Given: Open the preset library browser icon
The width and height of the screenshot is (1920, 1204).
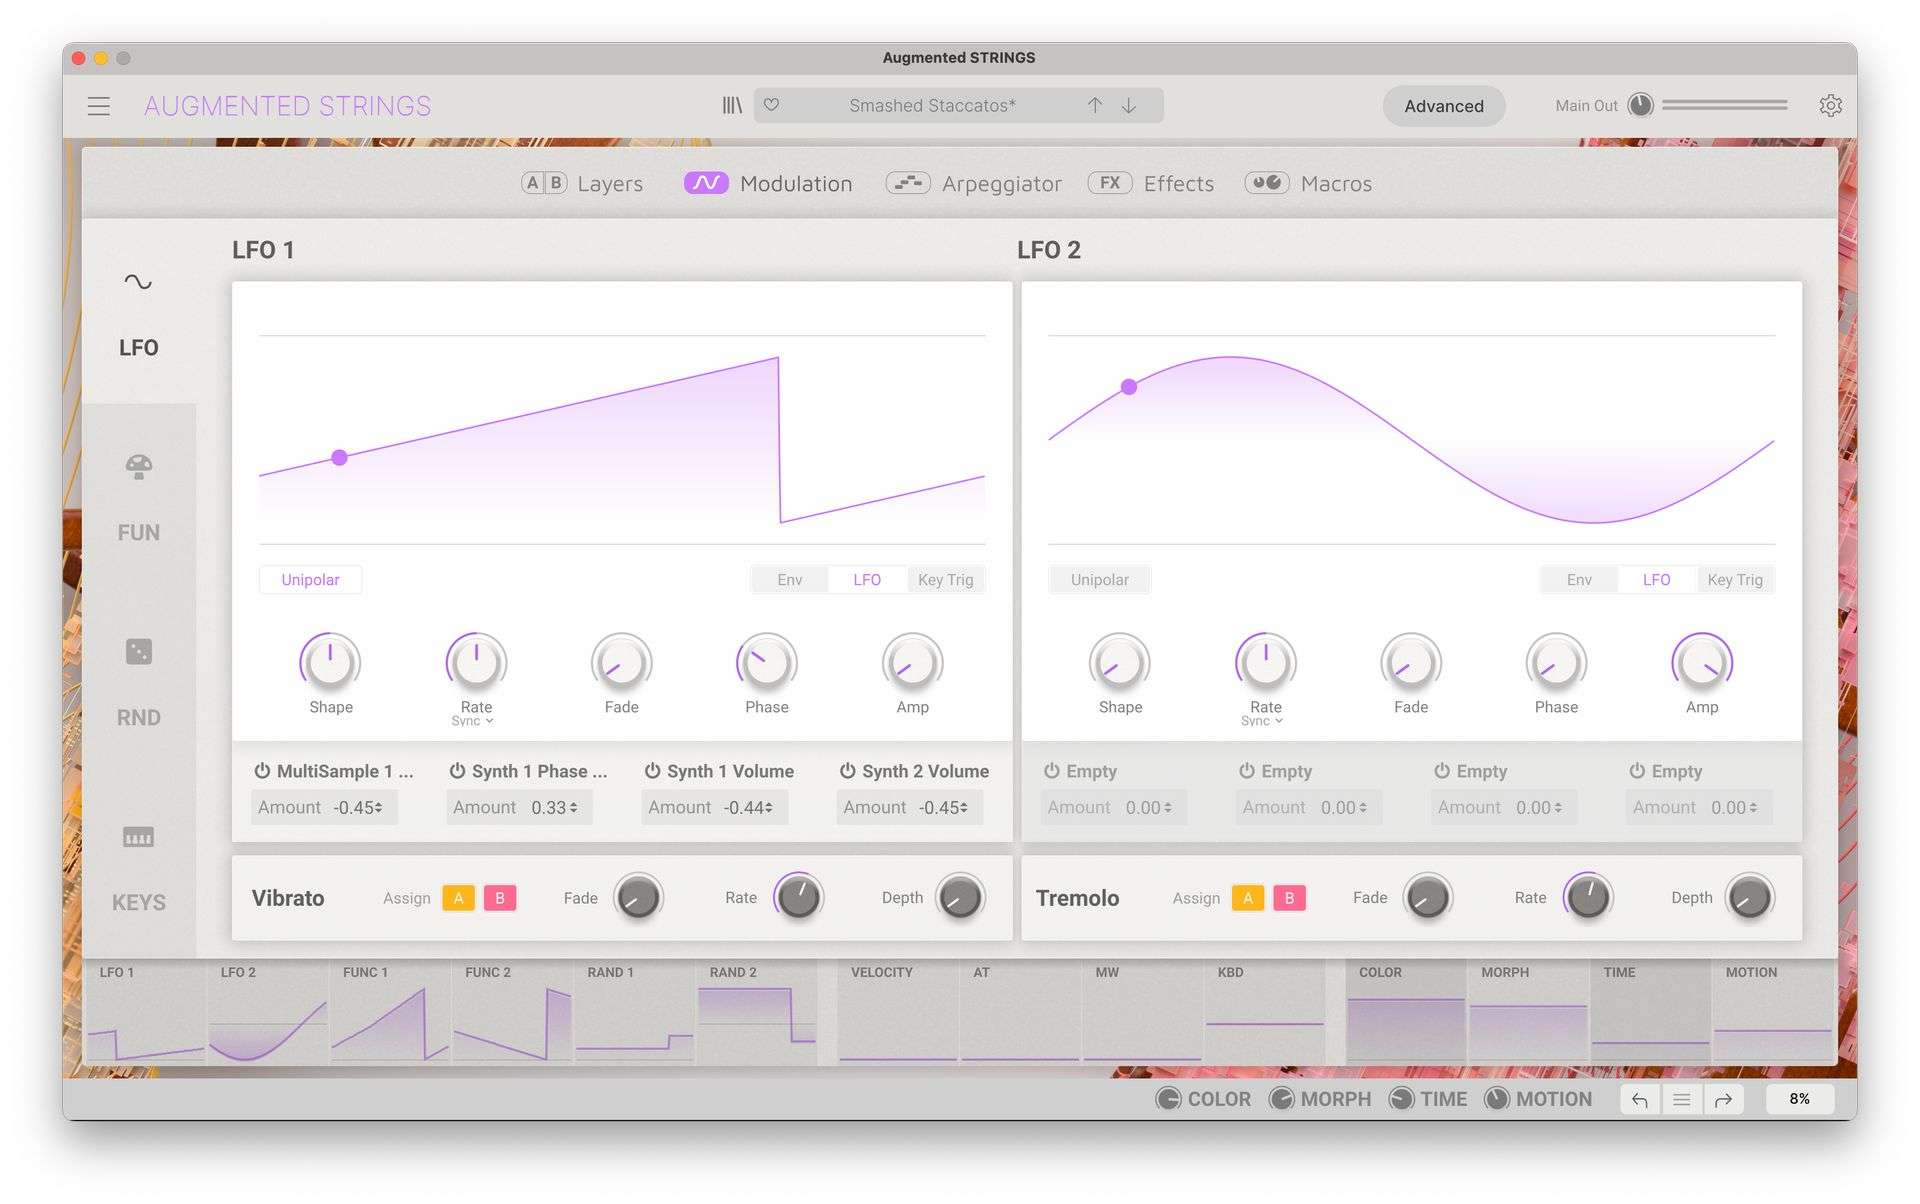Looking at the screenshot, I should tap(732, 105).
